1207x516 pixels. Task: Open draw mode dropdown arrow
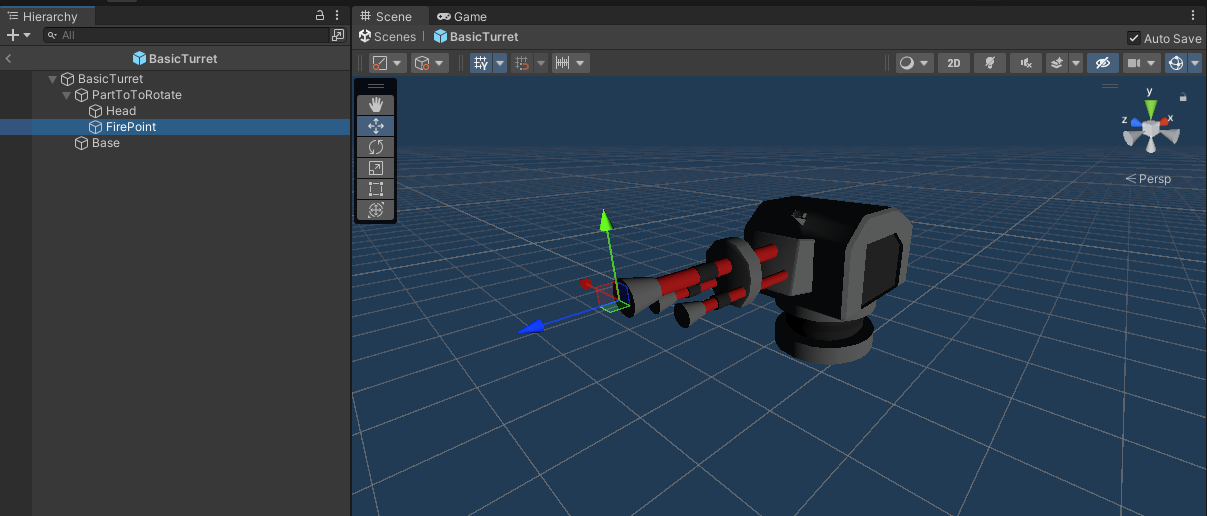coord(925,63)
